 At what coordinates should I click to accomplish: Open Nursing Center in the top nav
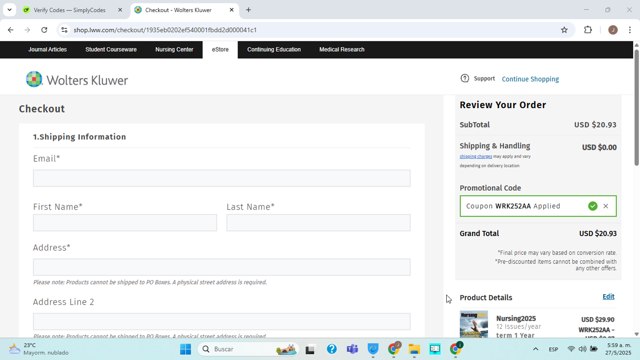click(x=174, y=49)
